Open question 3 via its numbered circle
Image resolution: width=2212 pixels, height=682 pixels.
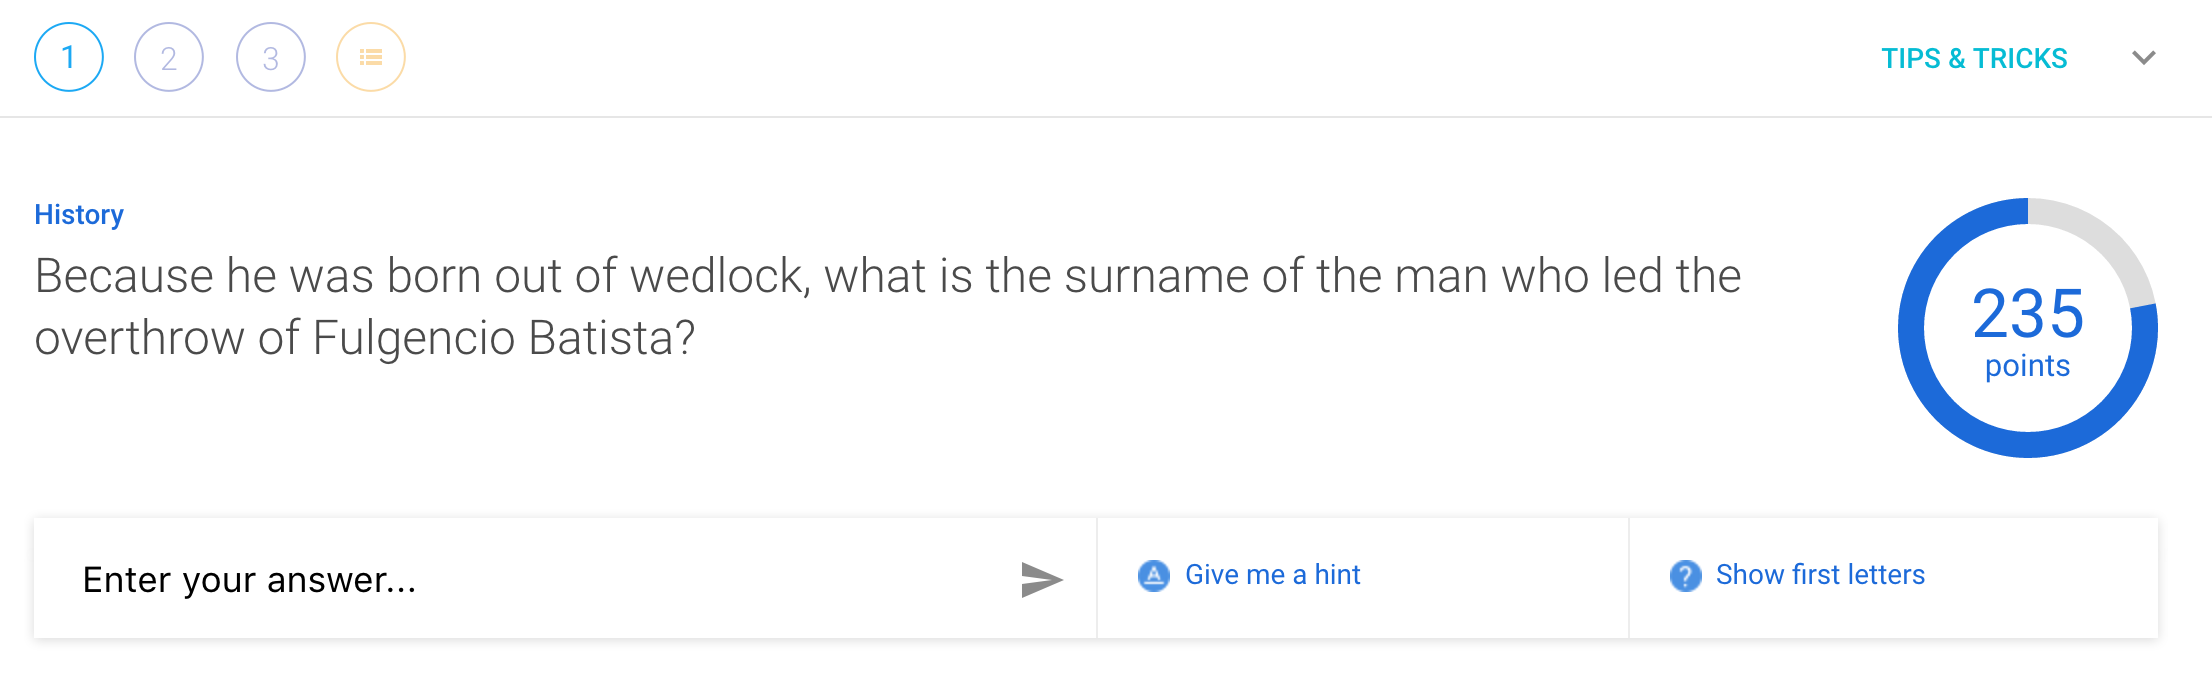click(269, 57)
